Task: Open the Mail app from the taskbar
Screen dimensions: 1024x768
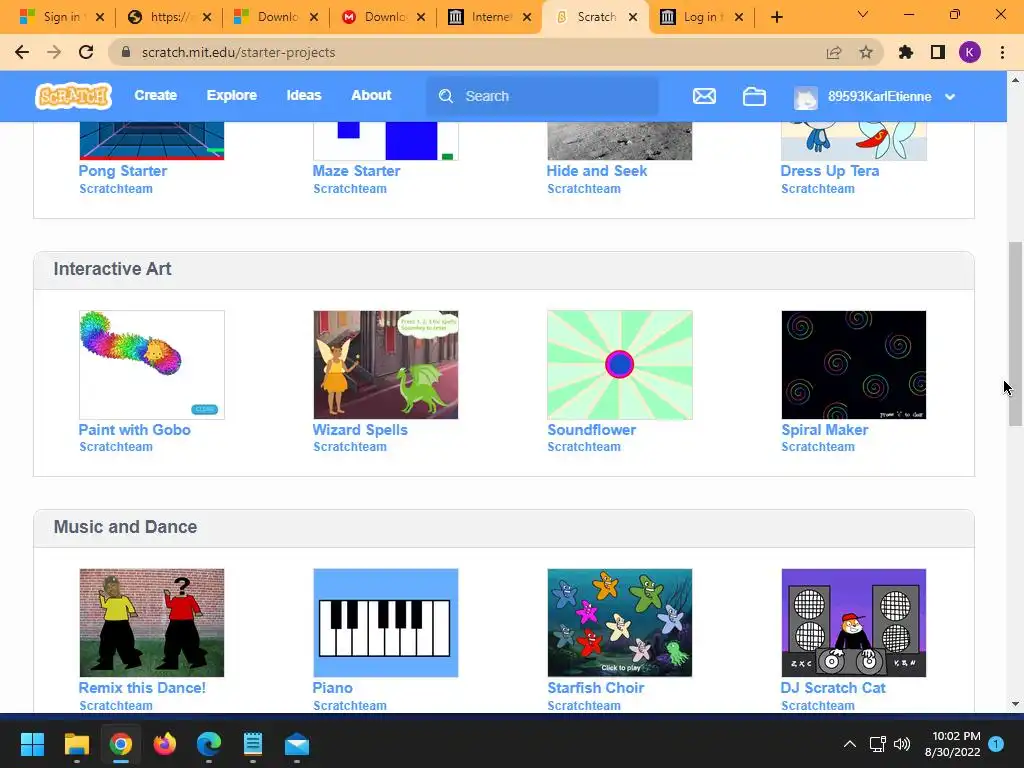Action: pos(297,744)
